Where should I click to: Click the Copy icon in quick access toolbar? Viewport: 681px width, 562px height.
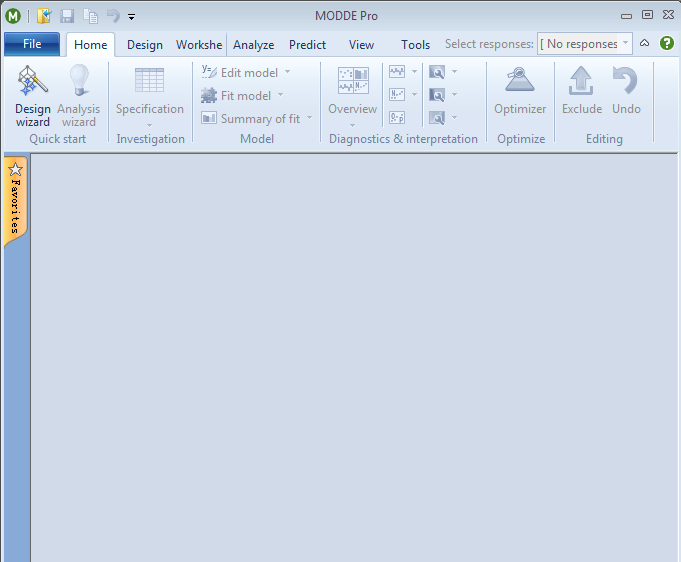coord(90,16)
